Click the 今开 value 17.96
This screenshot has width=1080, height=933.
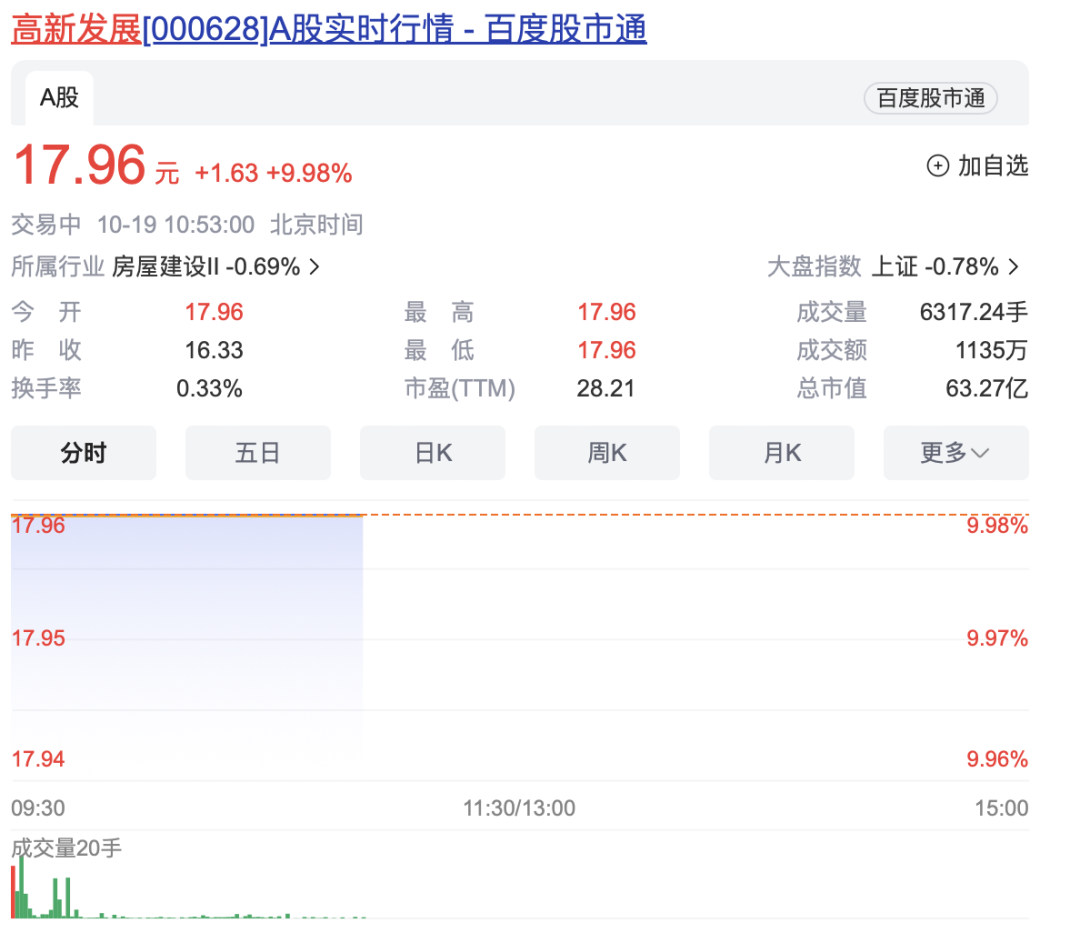click(214, 312)
